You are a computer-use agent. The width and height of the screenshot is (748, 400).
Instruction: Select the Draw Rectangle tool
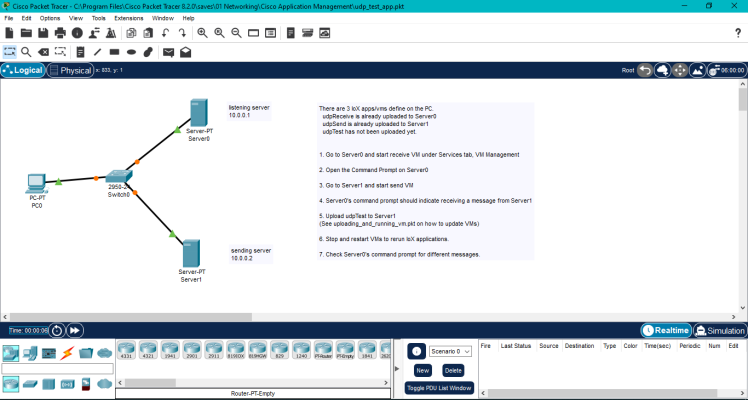click(114, 52)
